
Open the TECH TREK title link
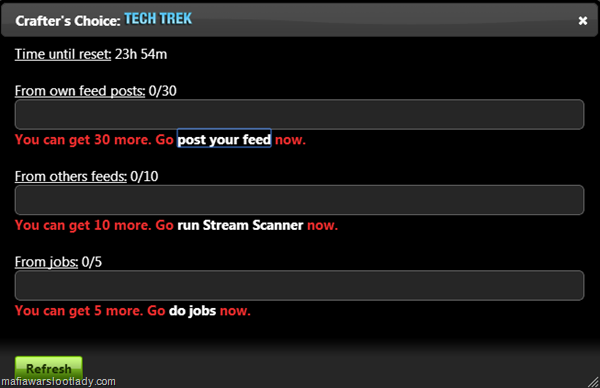pyautogui.click(x=158, y=19)
